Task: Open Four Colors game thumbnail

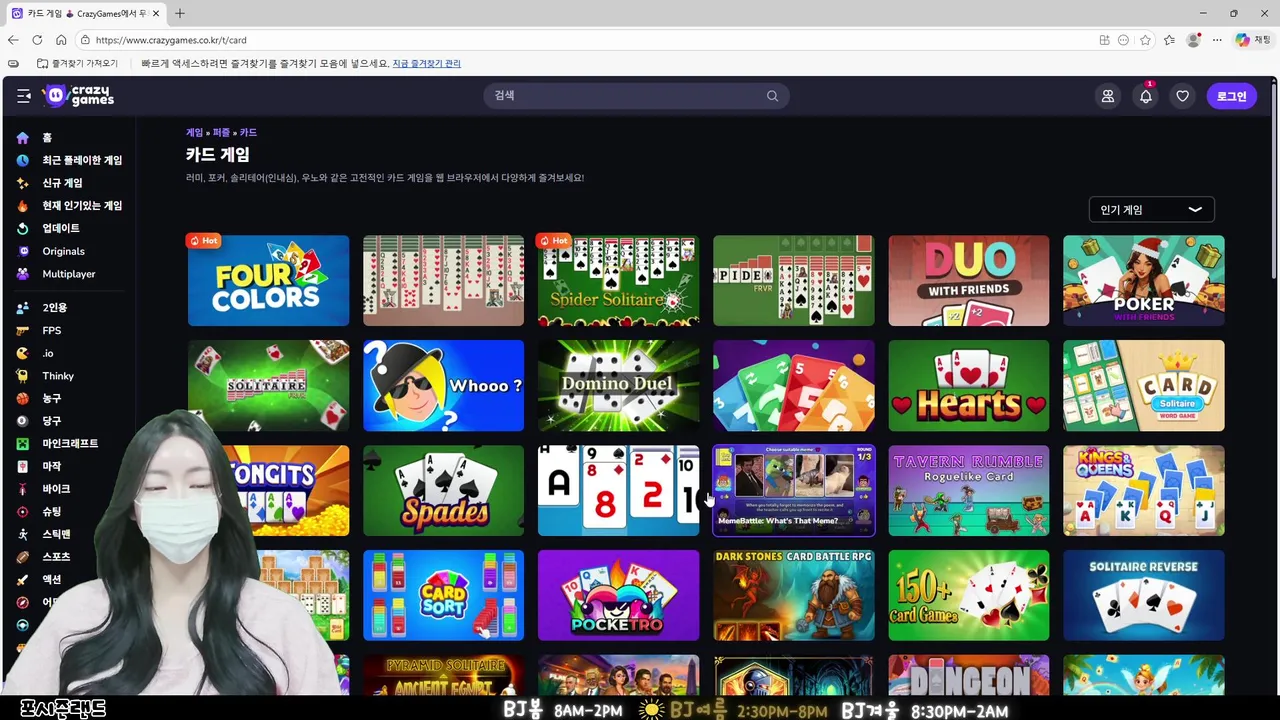Action: [x=268, y=281]
